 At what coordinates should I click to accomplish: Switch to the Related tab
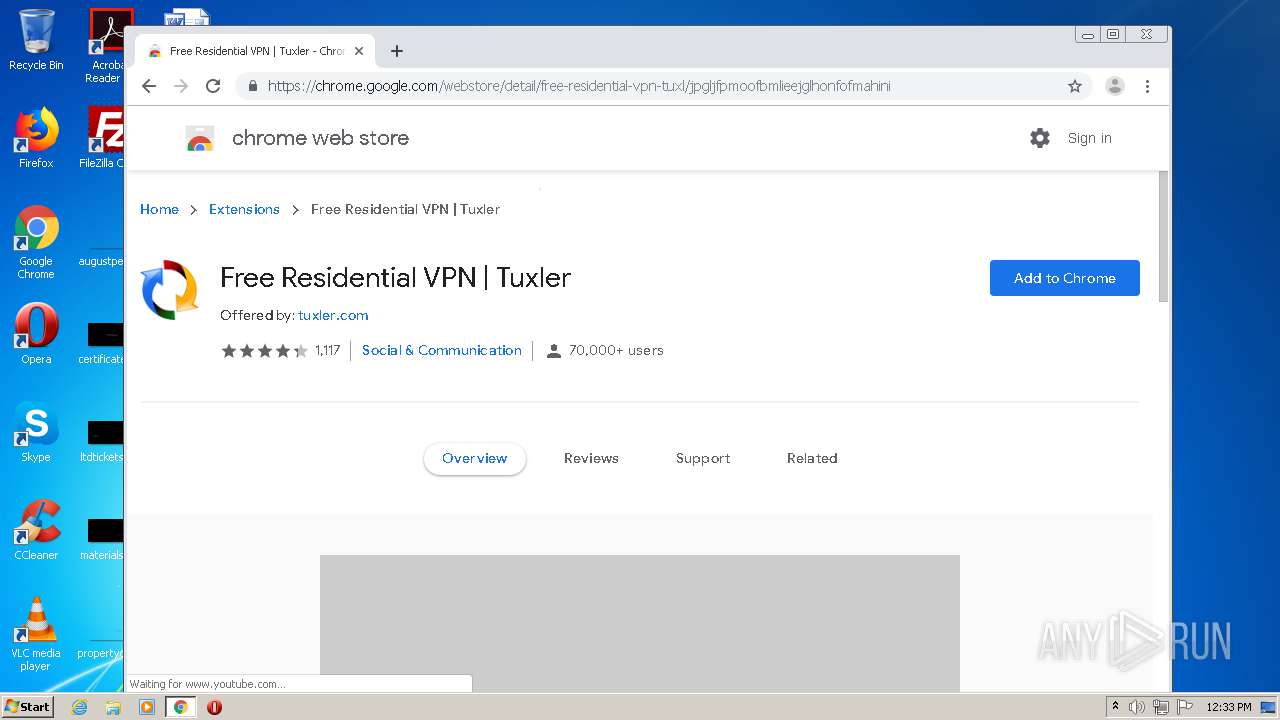tap(812, 458)
